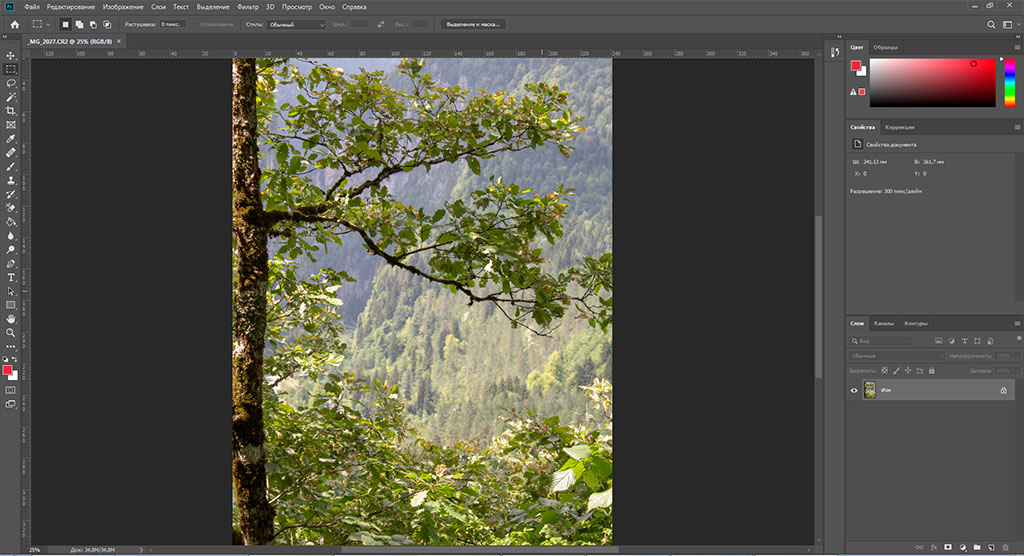Screen dimensions: 1024x556
Task: Select the Move tool
Action: (11, 55)
